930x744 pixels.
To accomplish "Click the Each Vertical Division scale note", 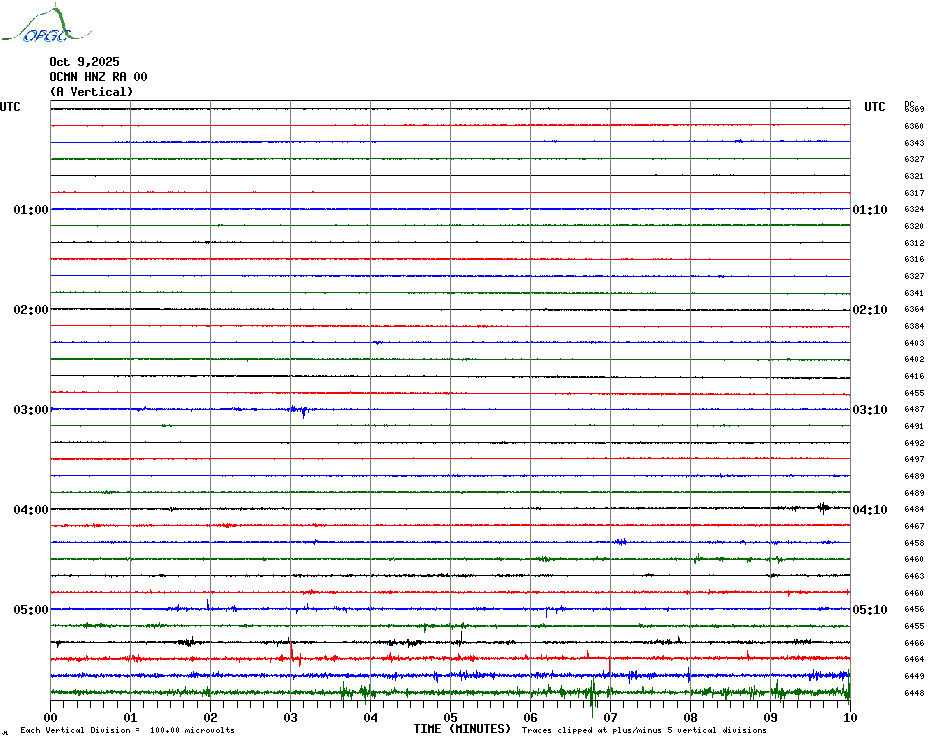I will [127, 730].
